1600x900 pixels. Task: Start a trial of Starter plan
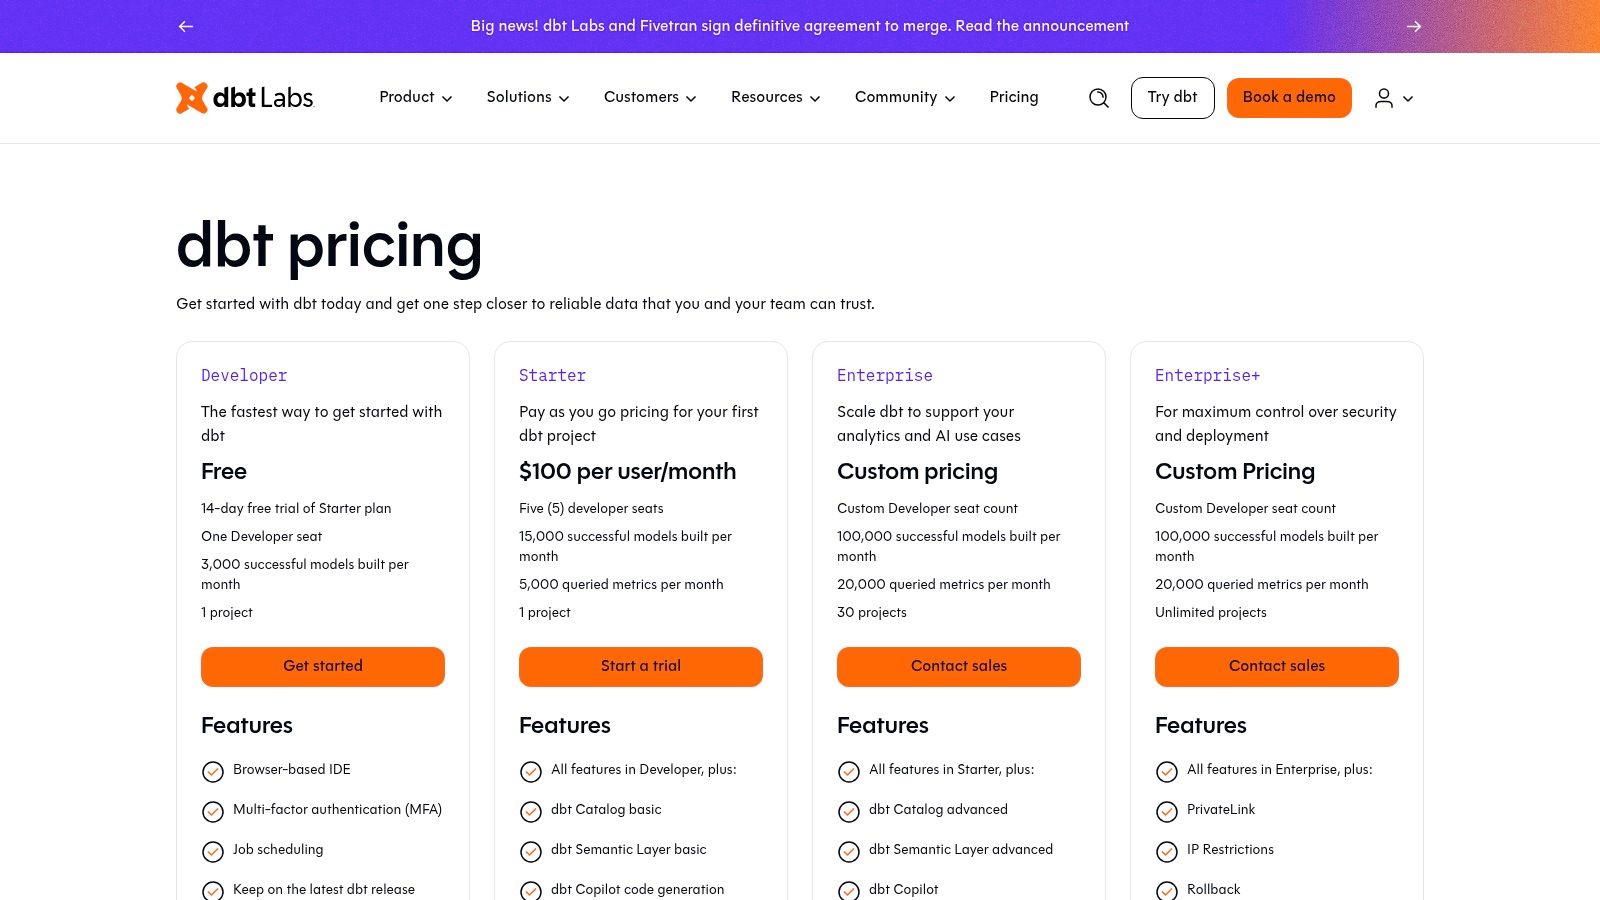pyautogui.click(x=641, y=666)
